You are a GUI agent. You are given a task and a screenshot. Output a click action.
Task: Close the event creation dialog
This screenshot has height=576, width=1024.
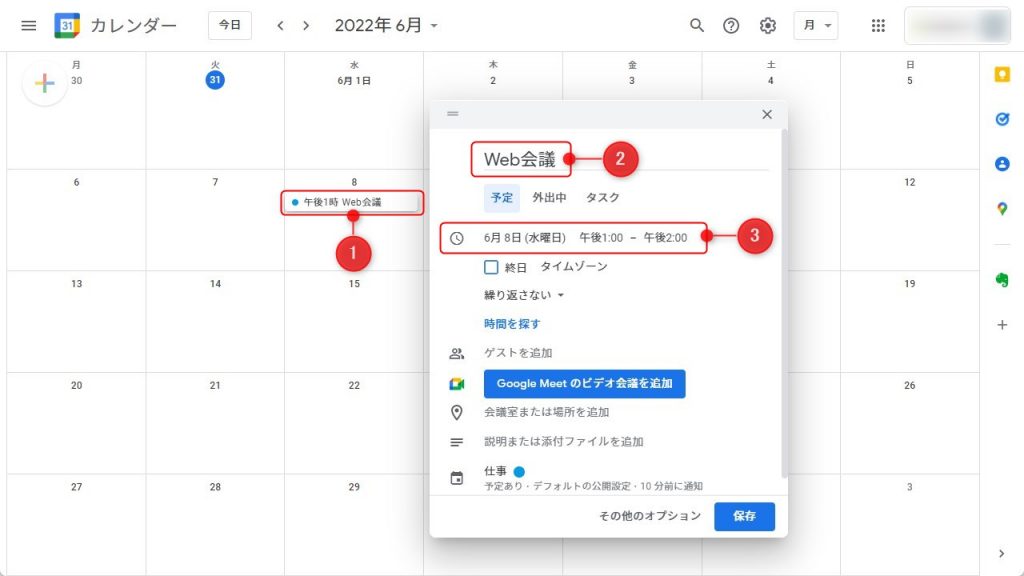pyautogui.click(x=767, y=114)
